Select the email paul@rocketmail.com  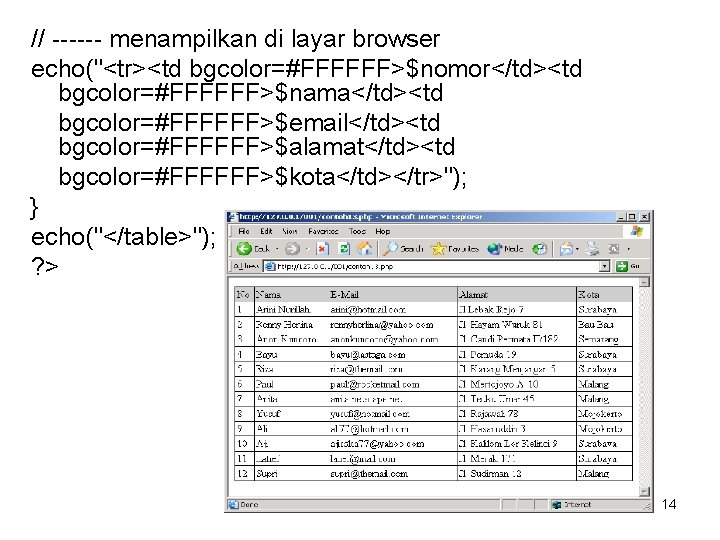[x=375, y=384]
